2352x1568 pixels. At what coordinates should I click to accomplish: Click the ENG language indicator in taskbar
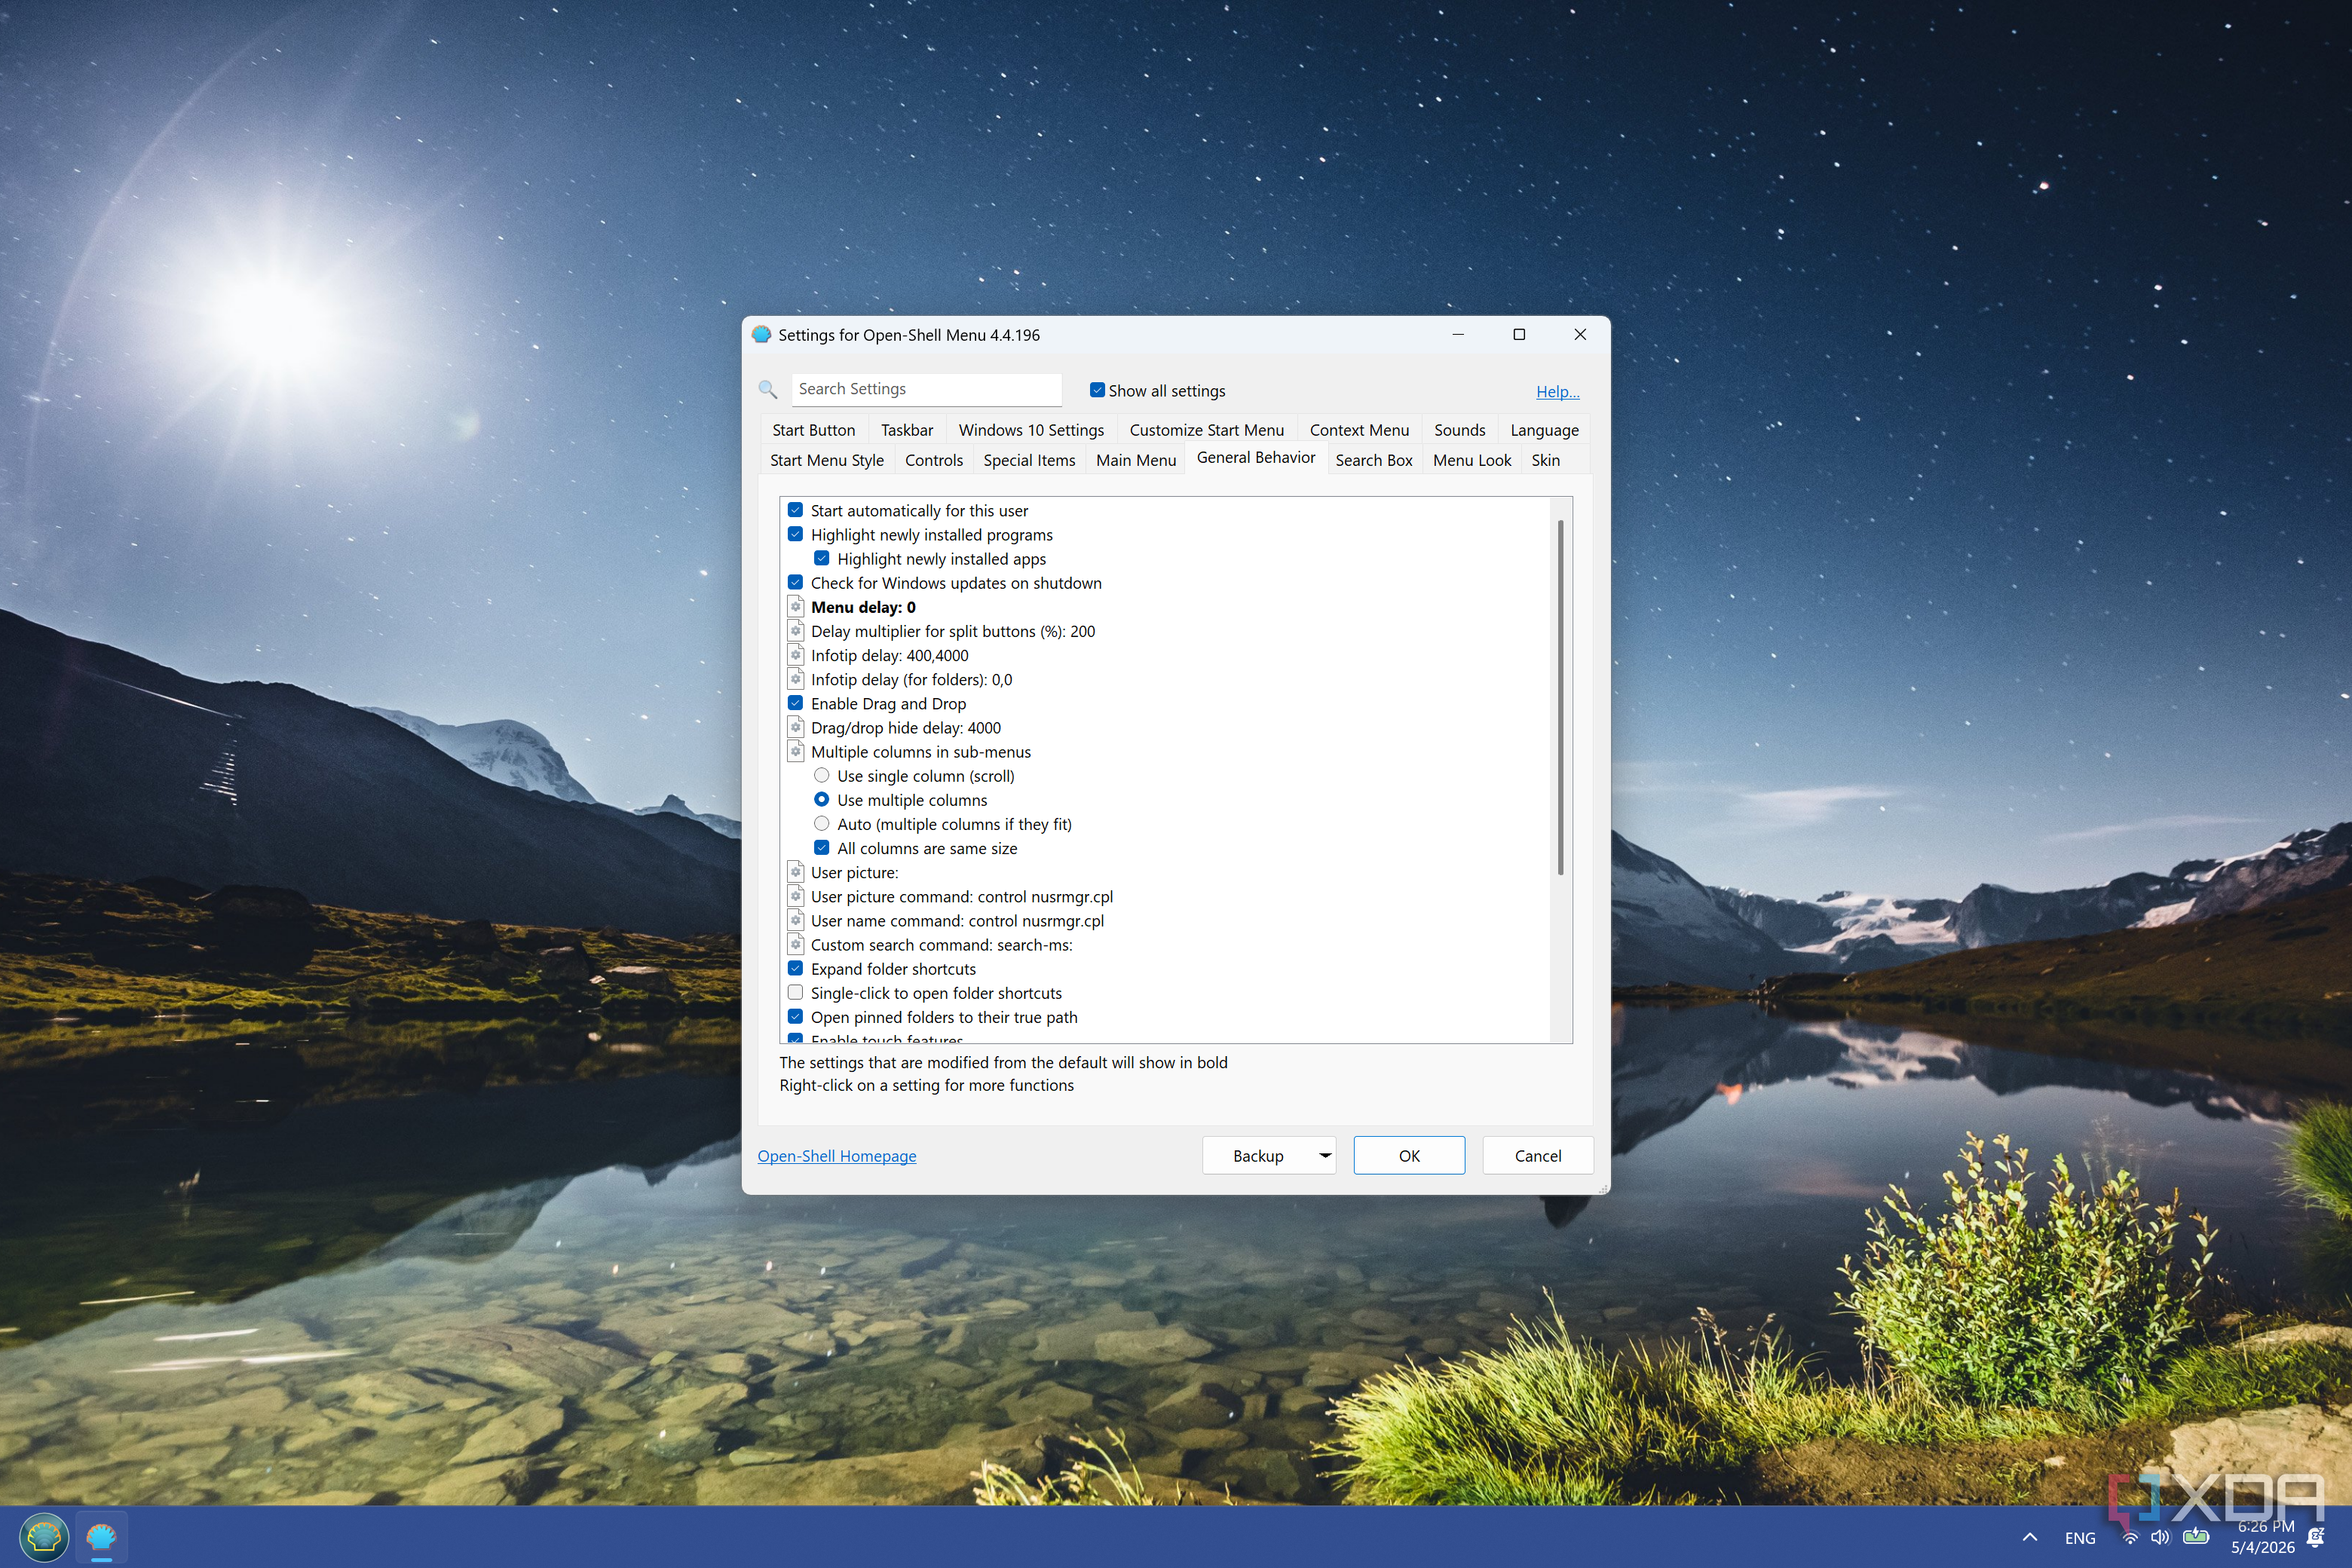tap(2080, 1538)
